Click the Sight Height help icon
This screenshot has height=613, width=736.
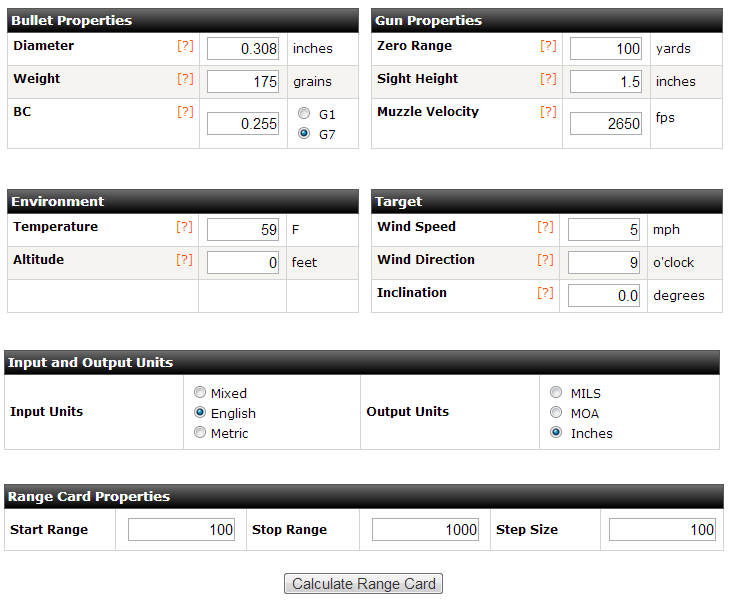548,79
